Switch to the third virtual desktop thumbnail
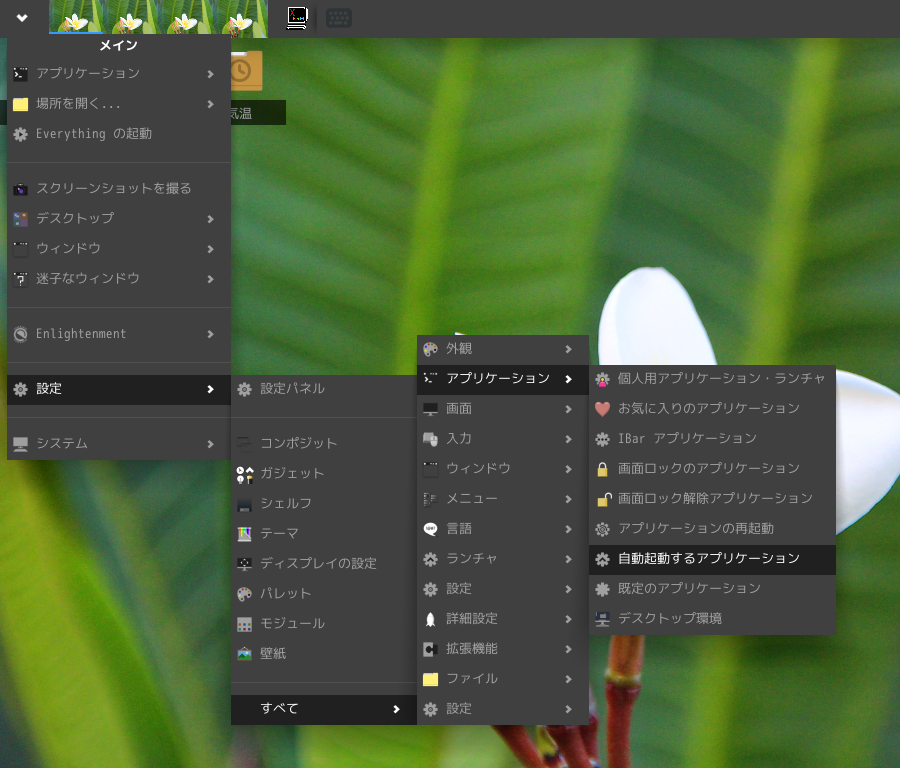The image size is (900, 768). pos(186,17)
